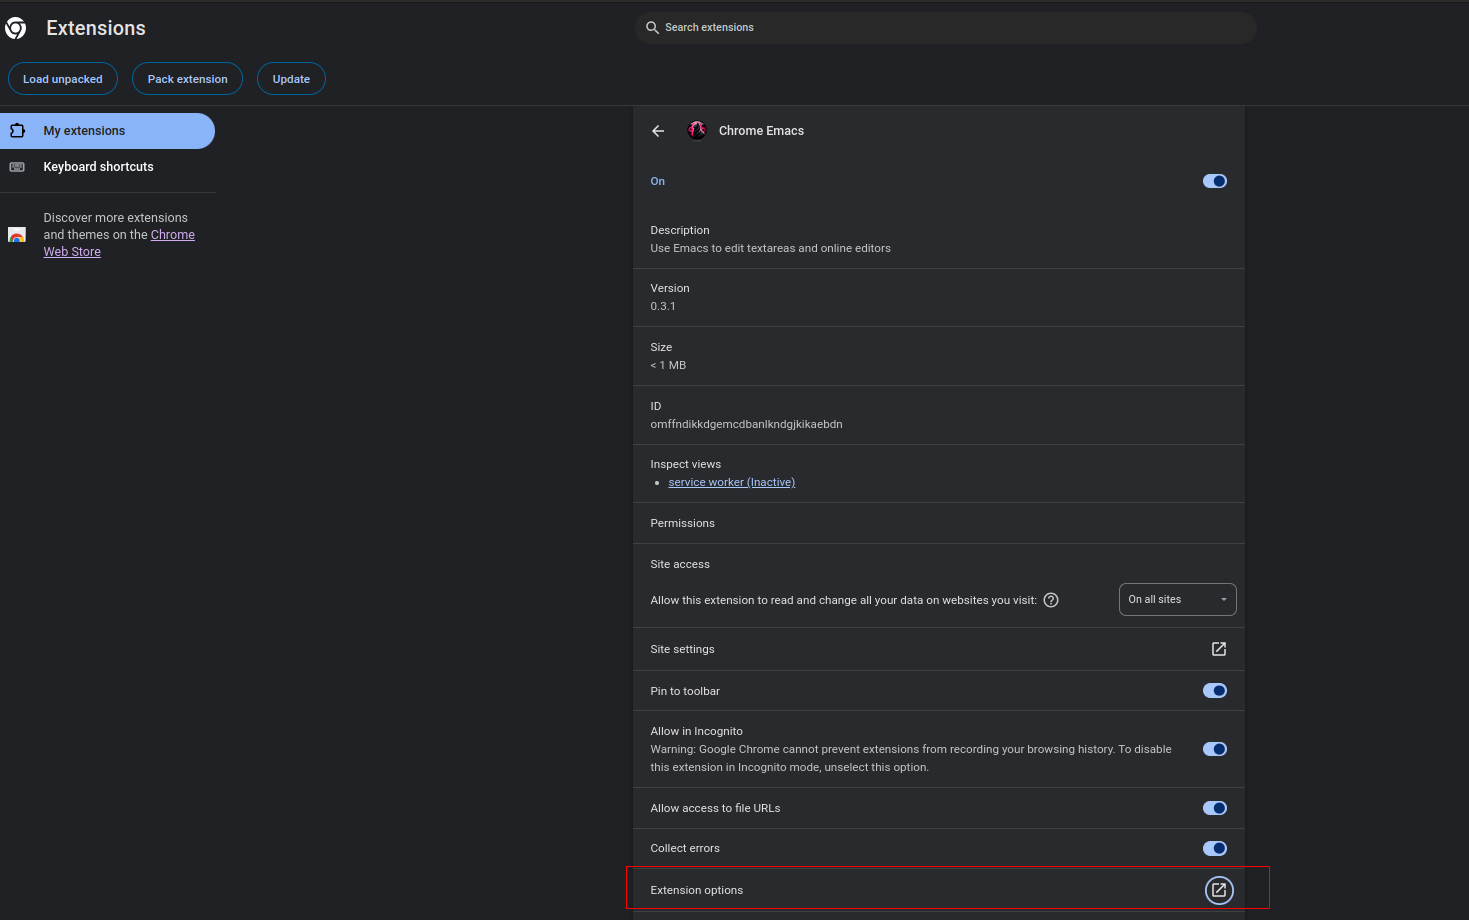Viewport: 1469px width, 920px height.
Task: Focus the Search extensions field
Action: click(x=946, y=28)
